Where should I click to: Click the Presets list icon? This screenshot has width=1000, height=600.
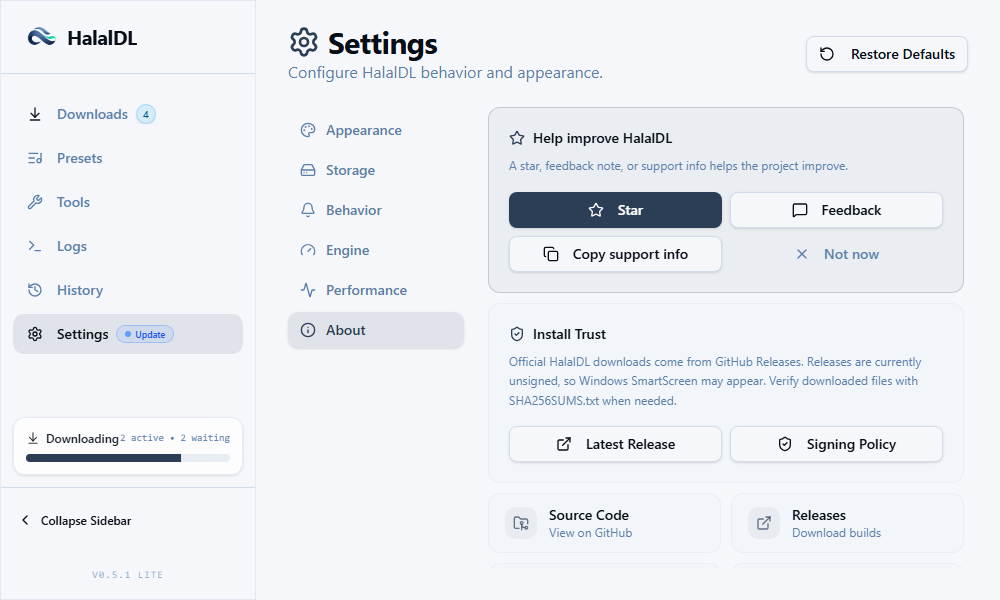tap(34, 158)
